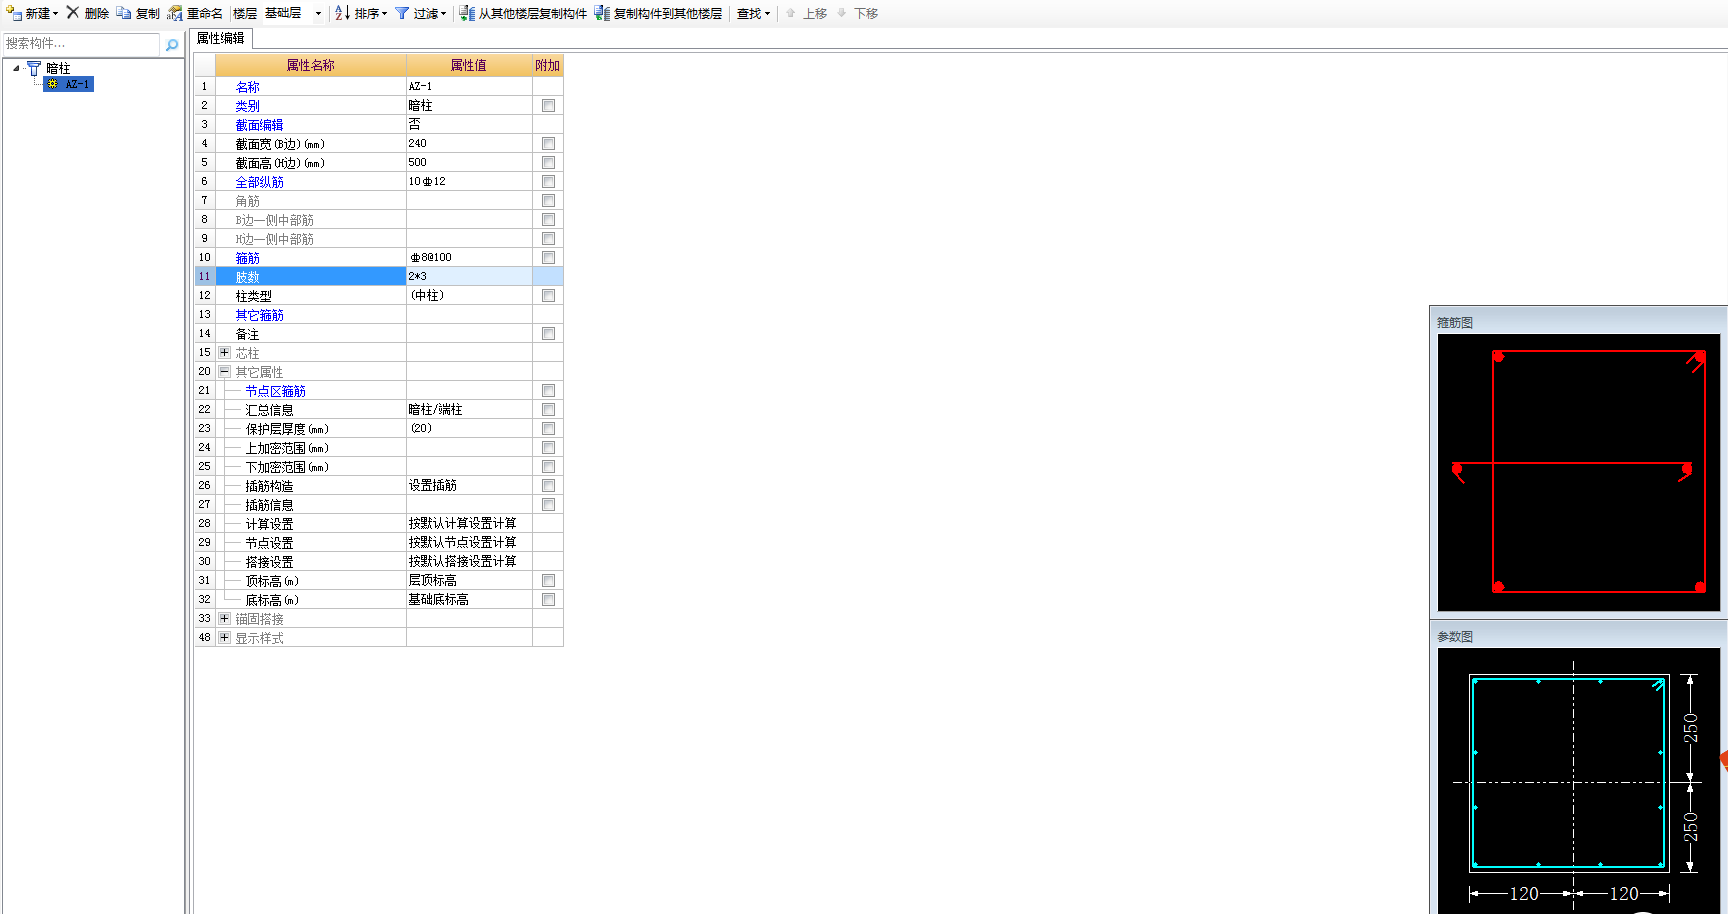Click the 参数图 section diagram

coord(1579,781)
